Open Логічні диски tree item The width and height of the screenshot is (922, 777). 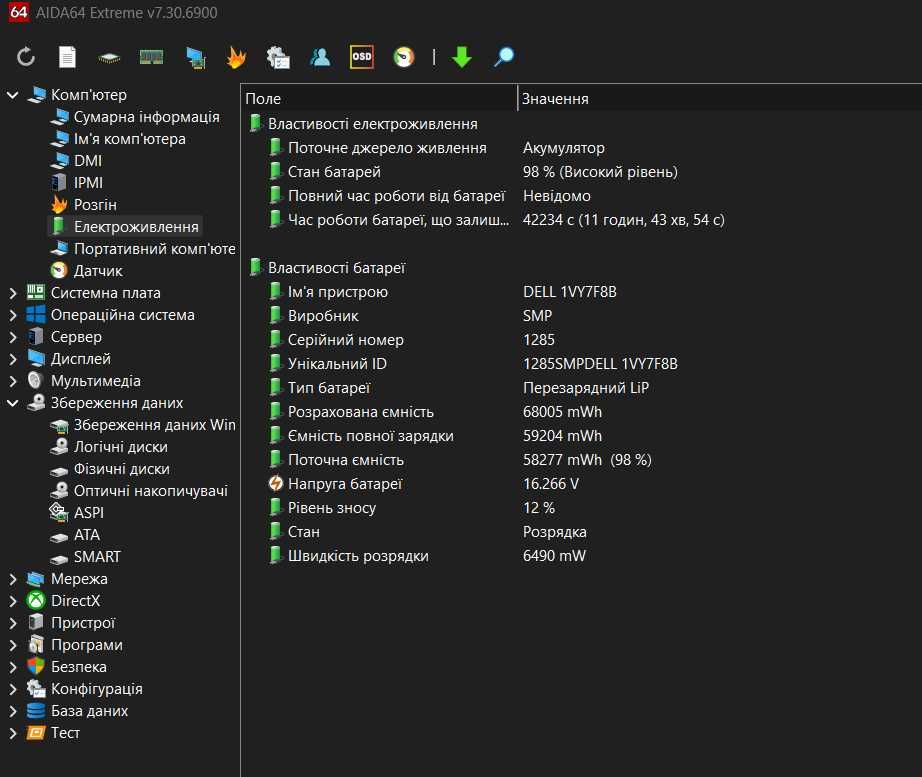coord(121,447)
